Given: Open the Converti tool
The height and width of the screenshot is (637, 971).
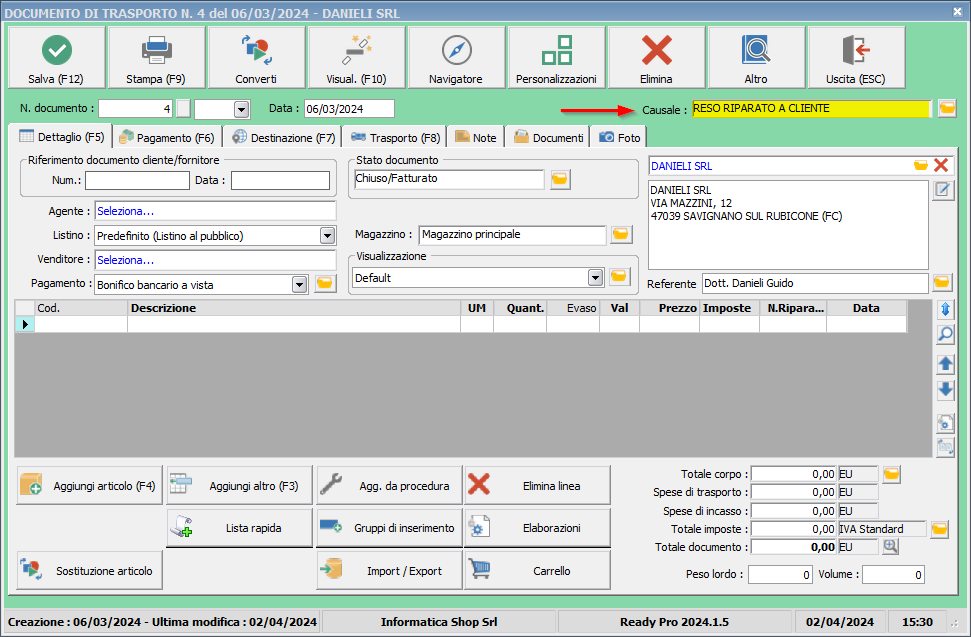Looking at the screenshot, I should [256, 58].
